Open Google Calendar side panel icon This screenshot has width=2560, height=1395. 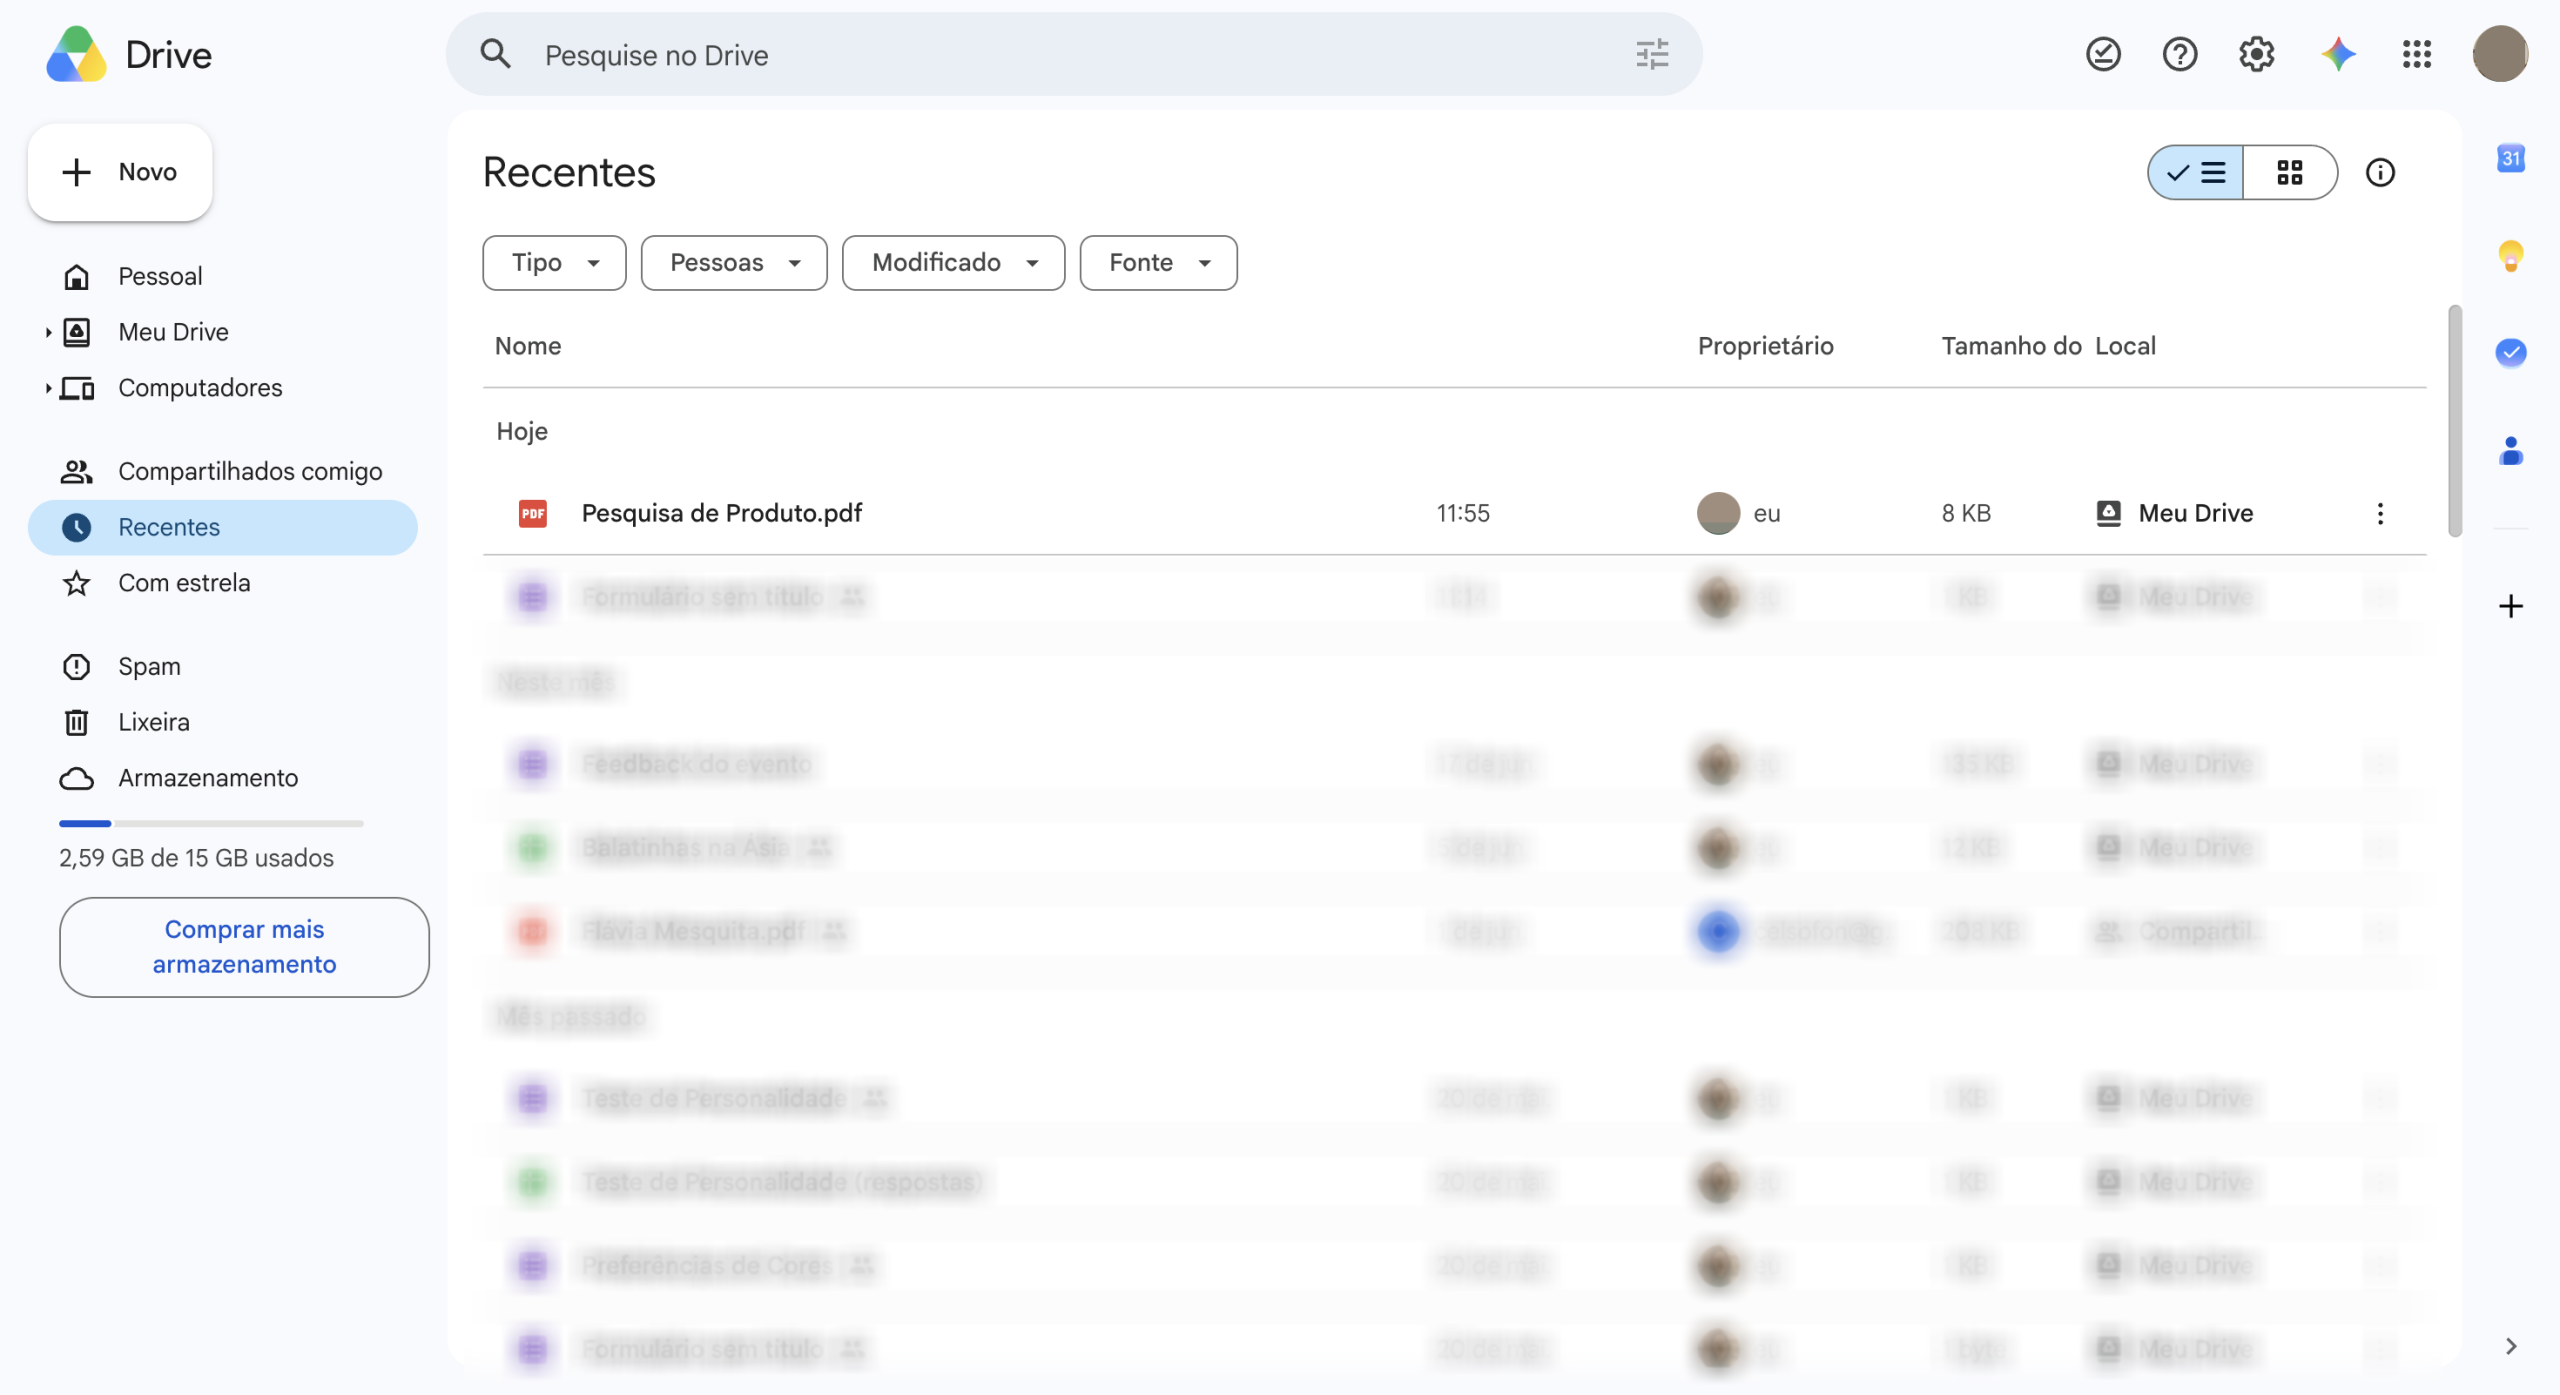[2511, 158]
